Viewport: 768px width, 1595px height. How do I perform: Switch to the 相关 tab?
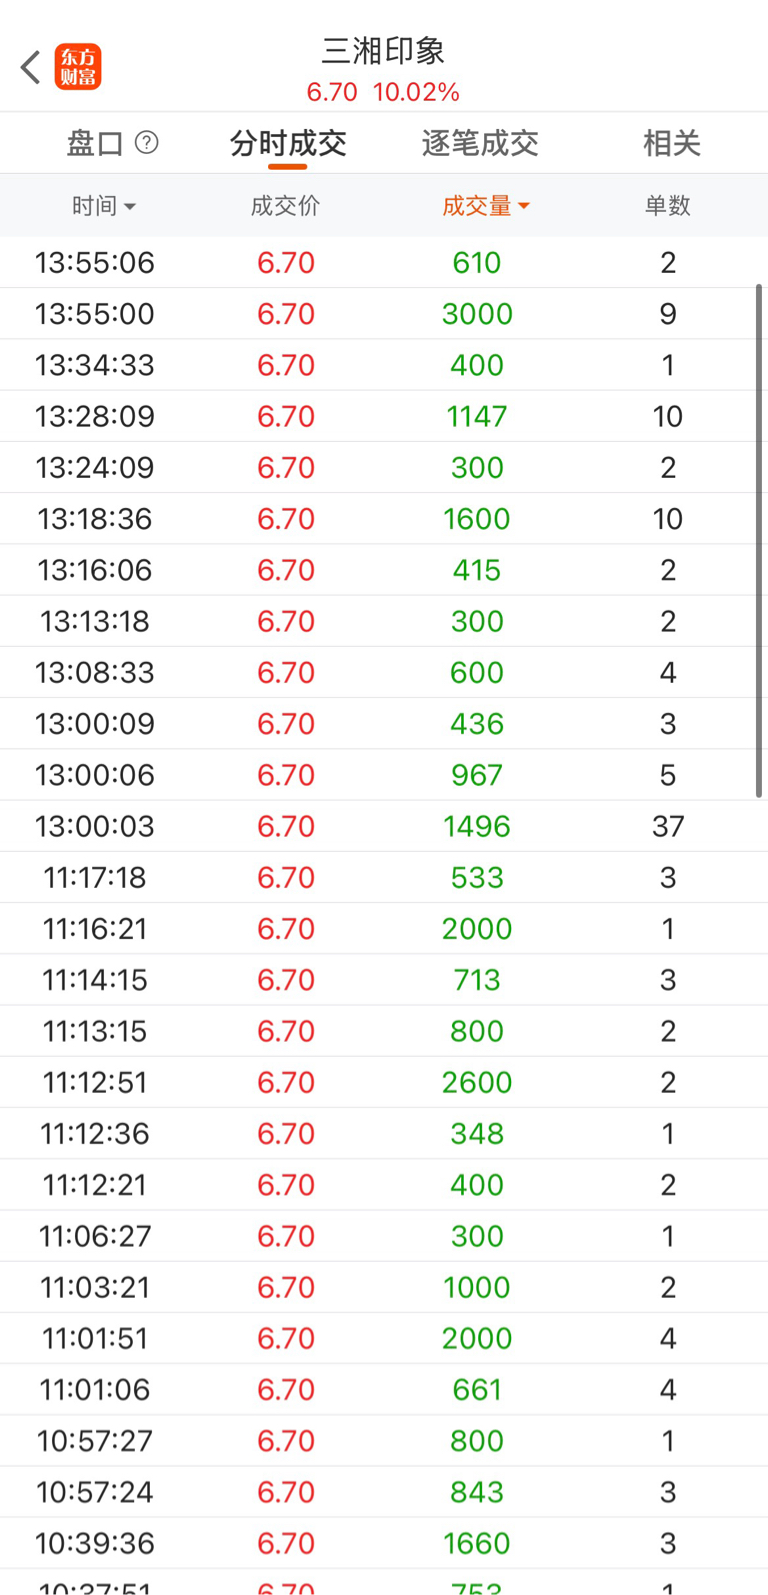(672, 143)
